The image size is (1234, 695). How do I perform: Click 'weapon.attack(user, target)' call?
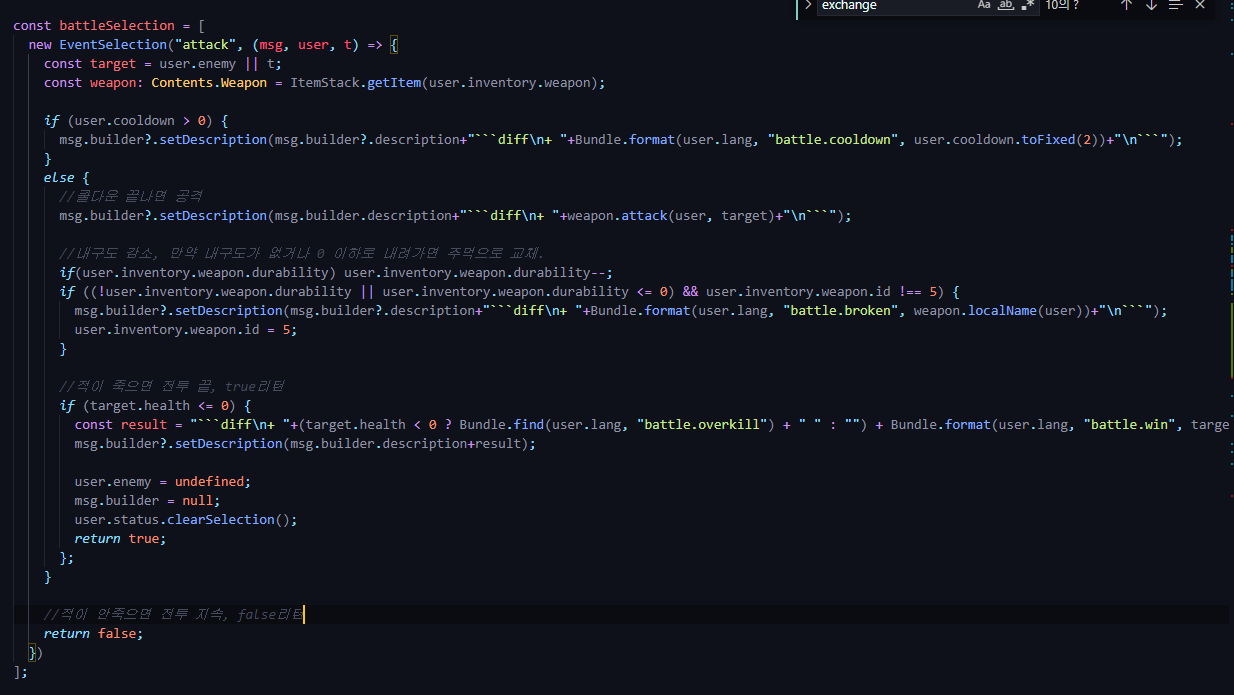click(670, 215)
